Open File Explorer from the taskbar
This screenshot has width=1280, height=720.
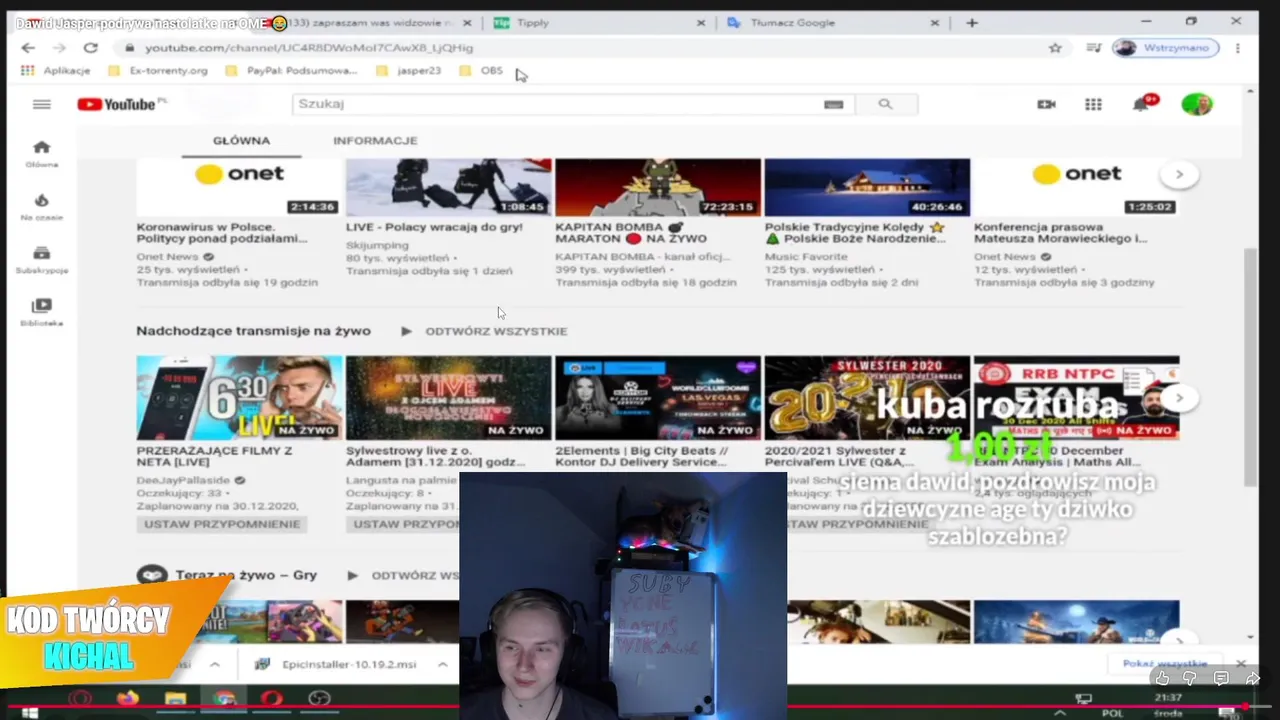click(175, 698)
